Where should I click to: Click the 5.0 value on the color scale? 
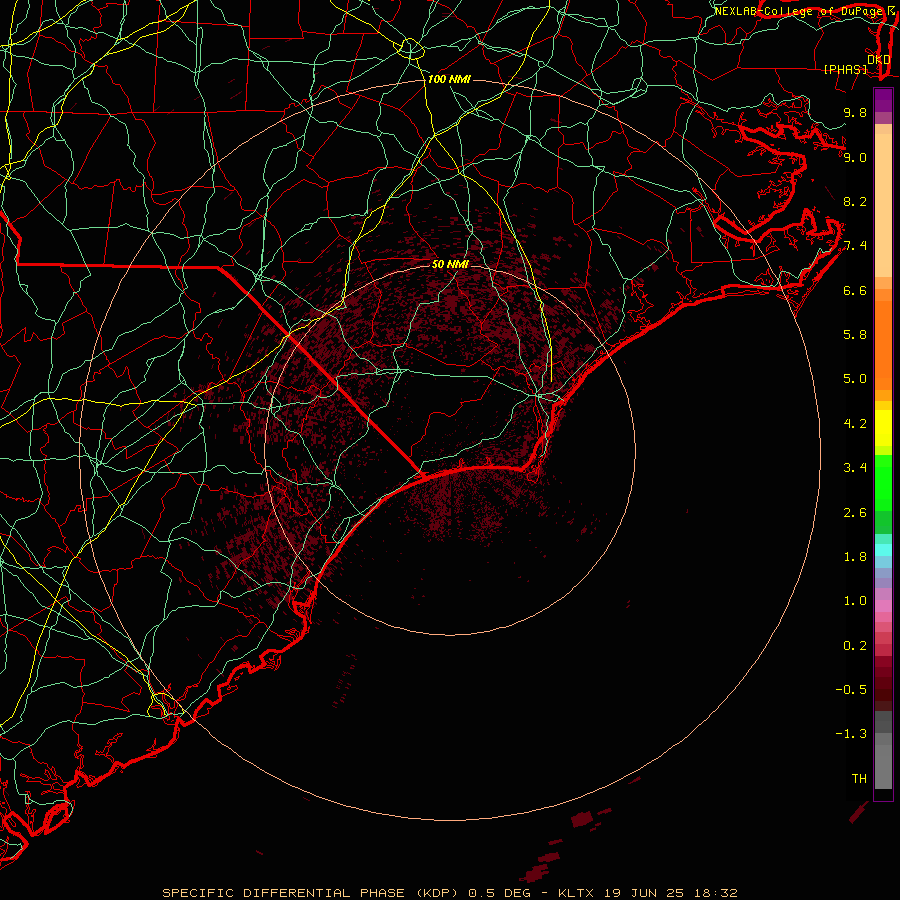pos(855,379)
